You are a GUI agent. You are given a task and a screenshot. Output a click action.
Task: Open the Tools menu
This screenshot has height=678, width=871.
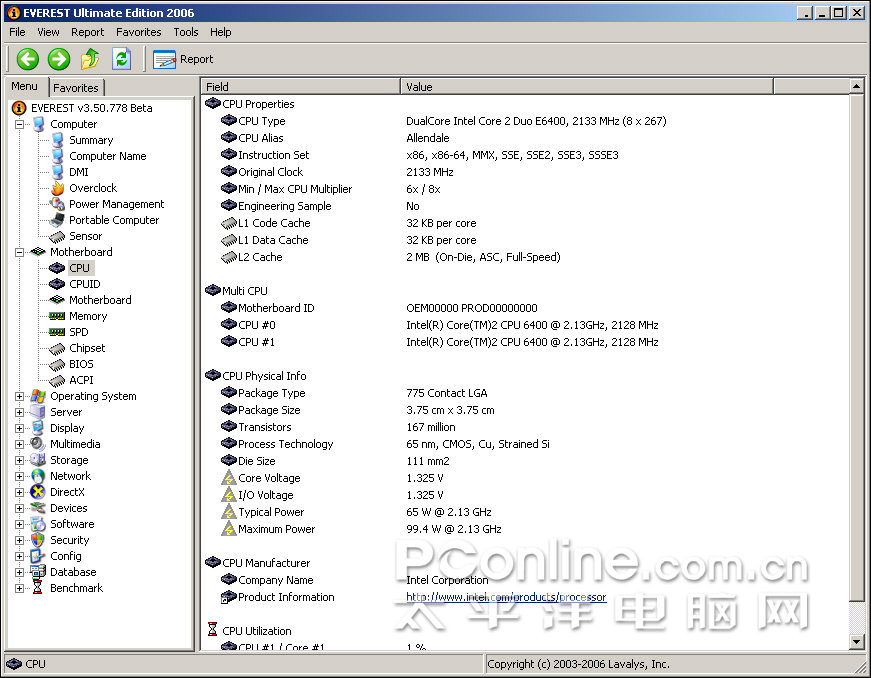[185, 32]
